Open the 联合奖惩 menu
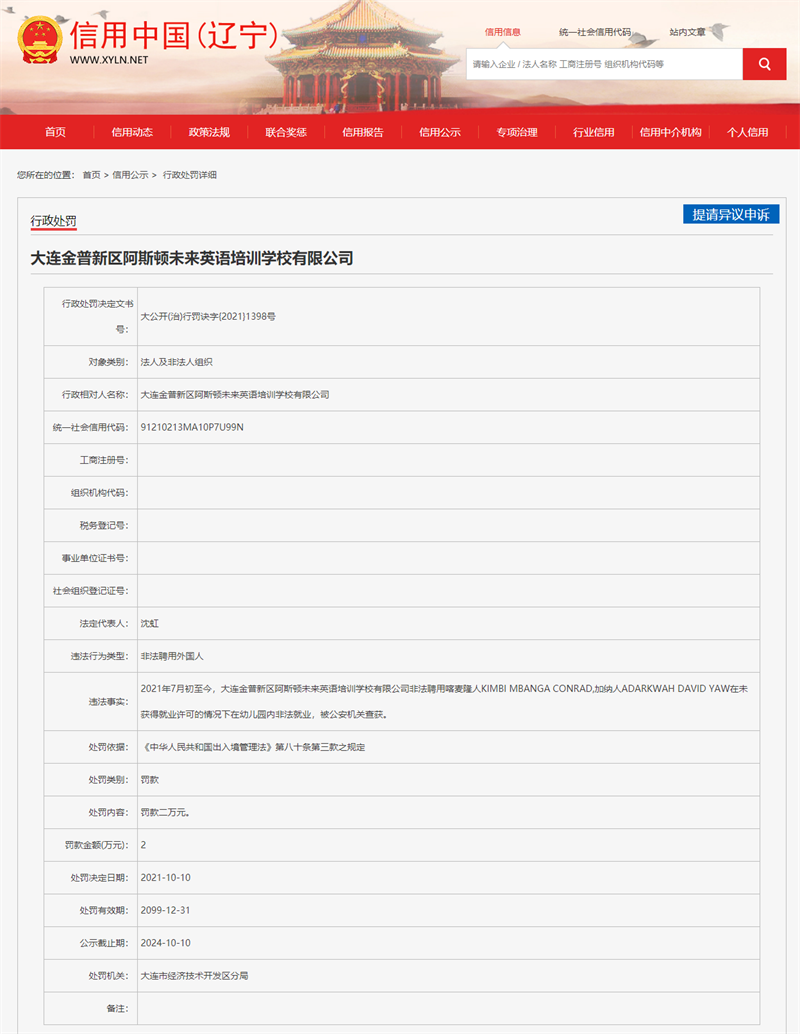800x1034 pixels. coord(287,132)
